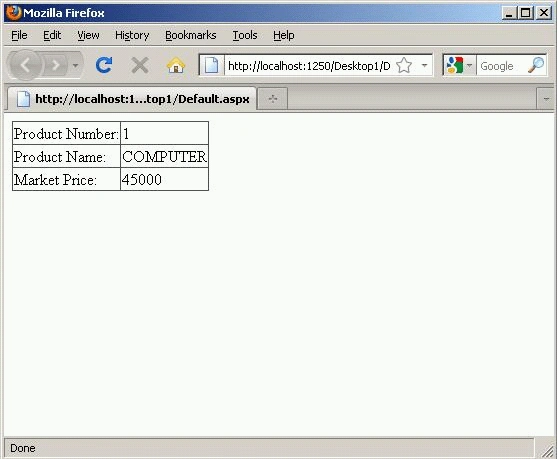Click the 'Product Name:' cell
557x459 pixels.
pyautogui.click(x=66, y=157)
